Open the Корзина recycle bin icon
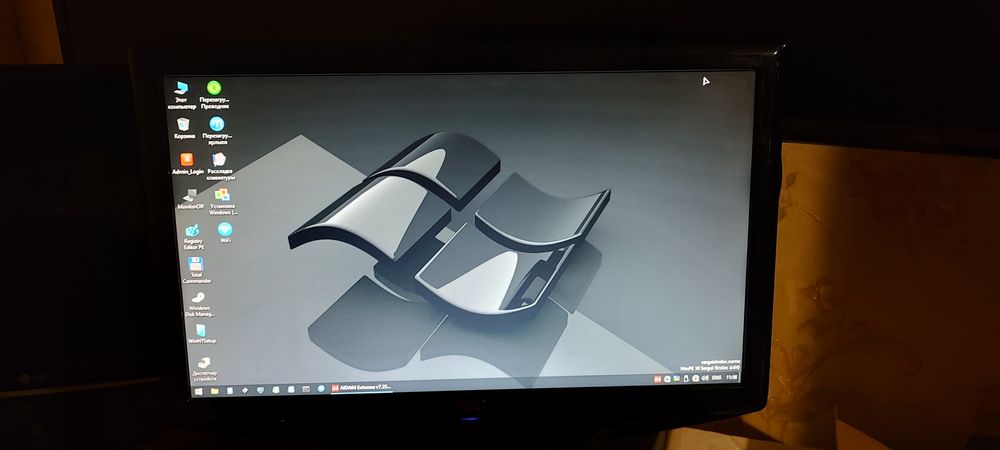The image size is (1000, 450). click(x=184, y=128)
